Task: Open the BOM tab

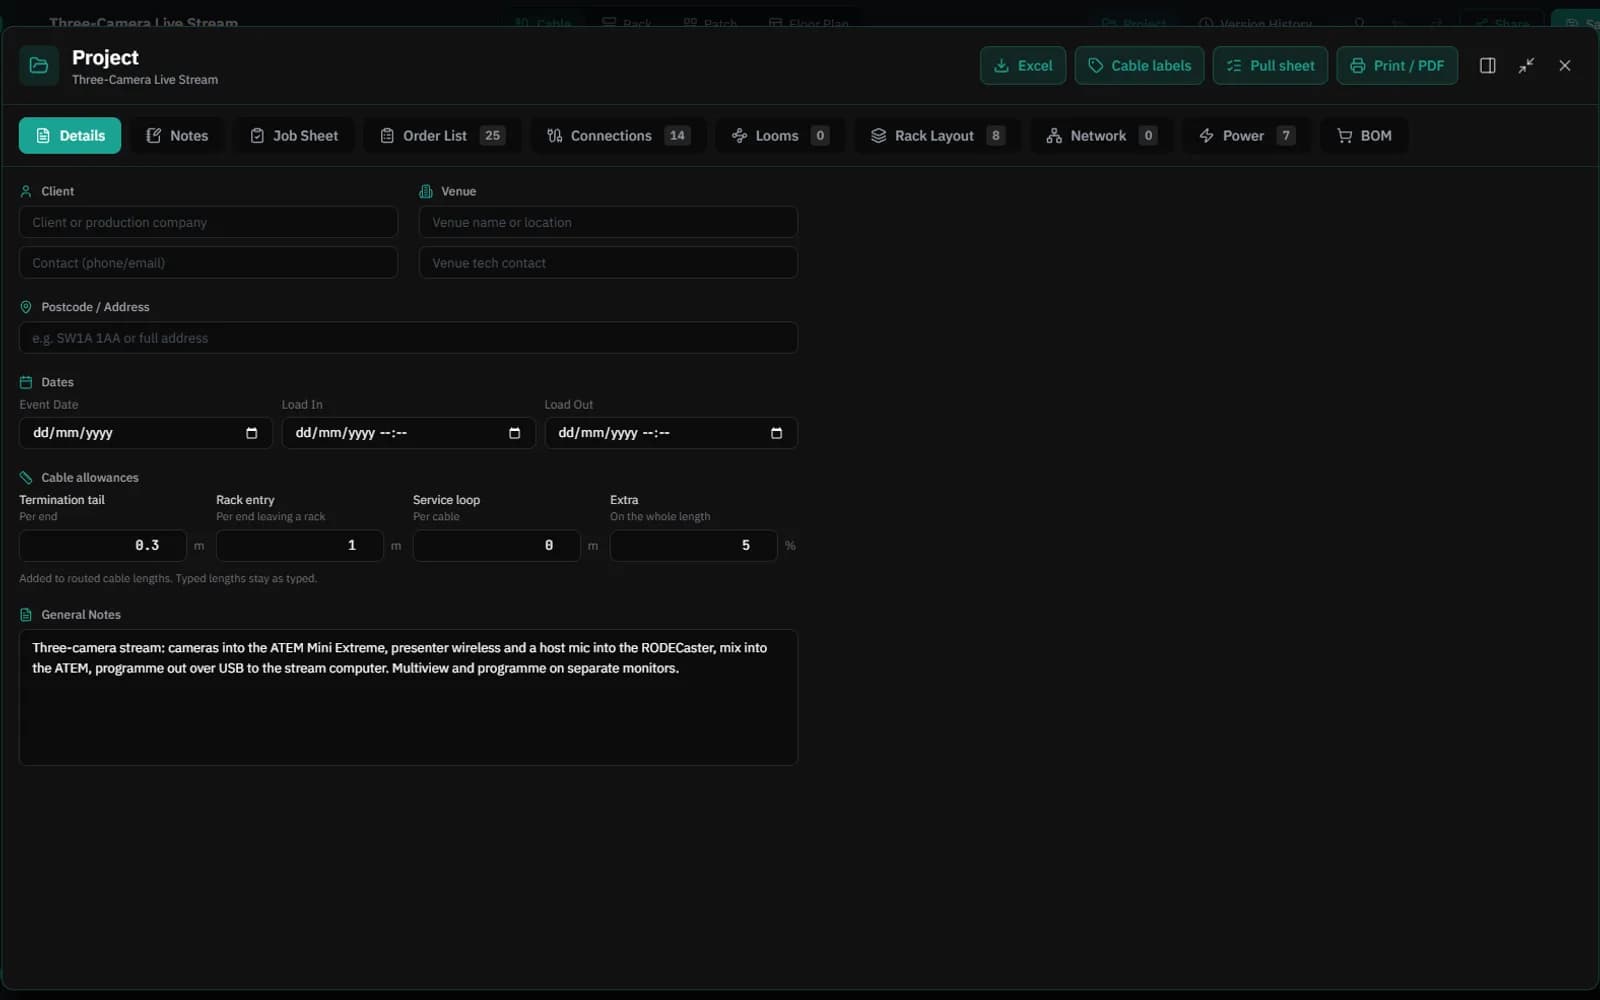Action: click(1364, 136)
